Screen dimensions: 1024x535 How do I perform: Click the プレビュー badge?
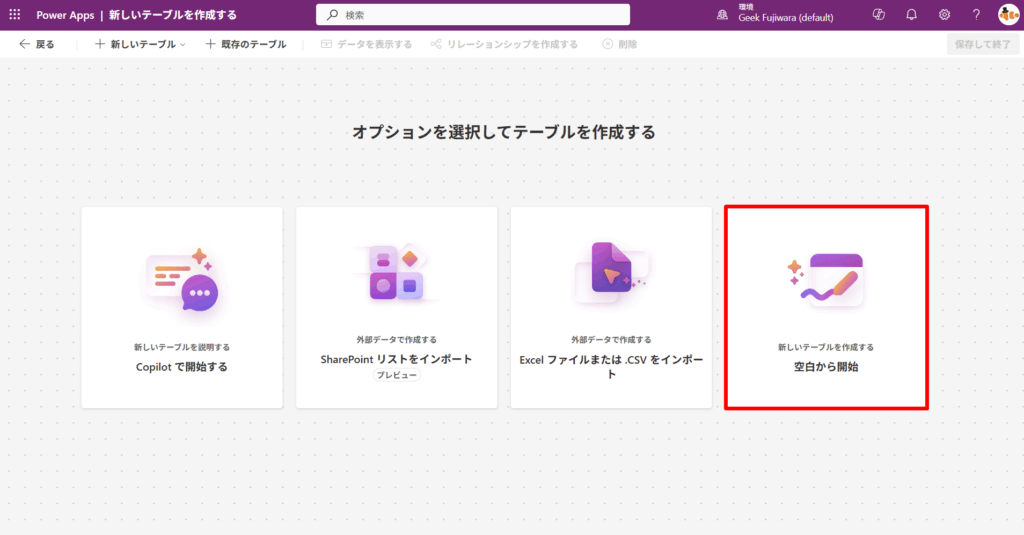[x=396, y=375]
